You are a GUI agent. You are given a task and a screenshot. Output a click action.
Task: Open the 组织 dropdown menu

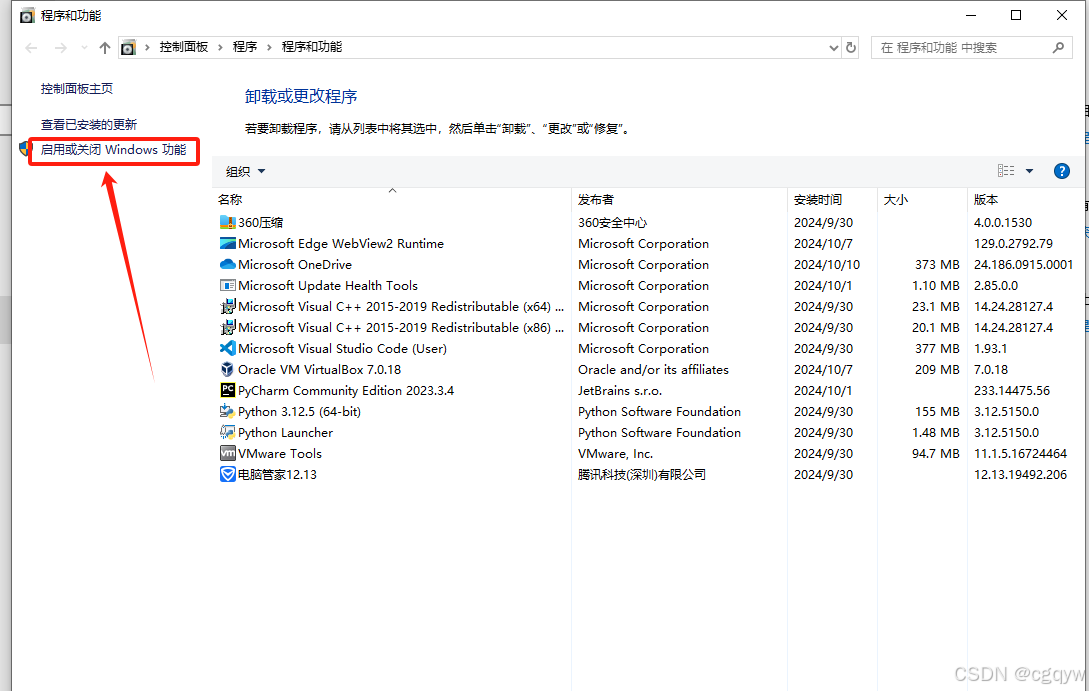[x=245, y=171]
